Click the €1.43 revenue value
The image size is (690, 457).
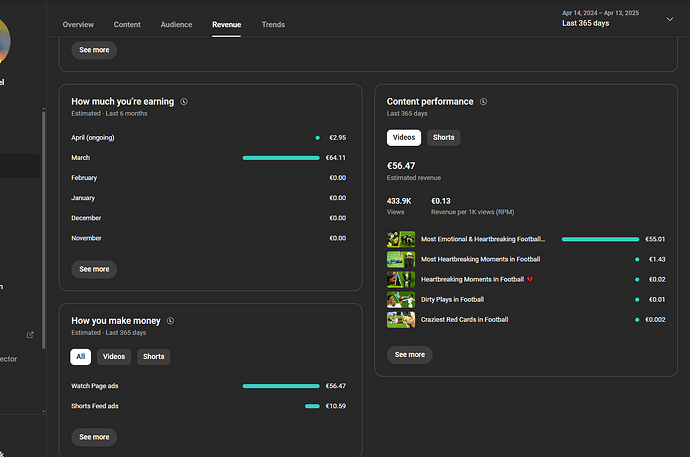657,260
